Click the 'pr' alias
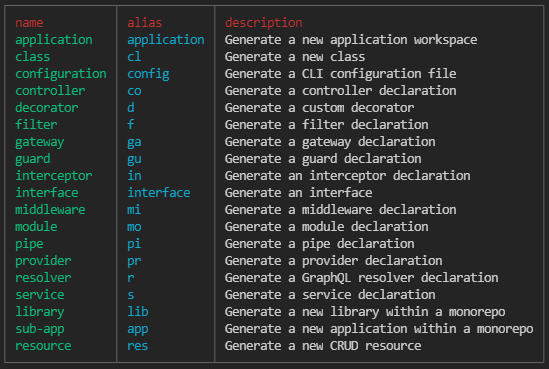 [134, 261]
